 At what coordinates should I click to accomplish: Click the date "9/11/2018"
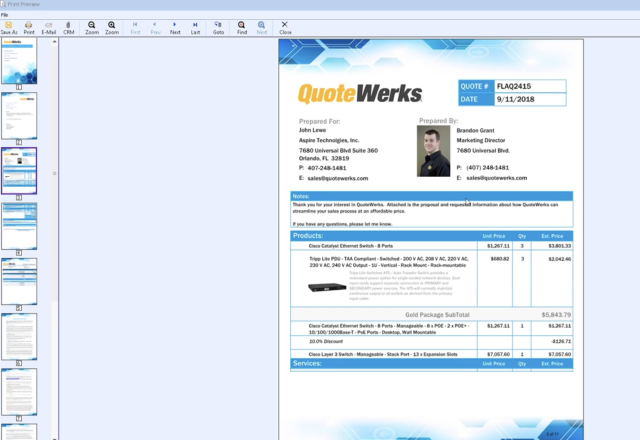point(516,99)
